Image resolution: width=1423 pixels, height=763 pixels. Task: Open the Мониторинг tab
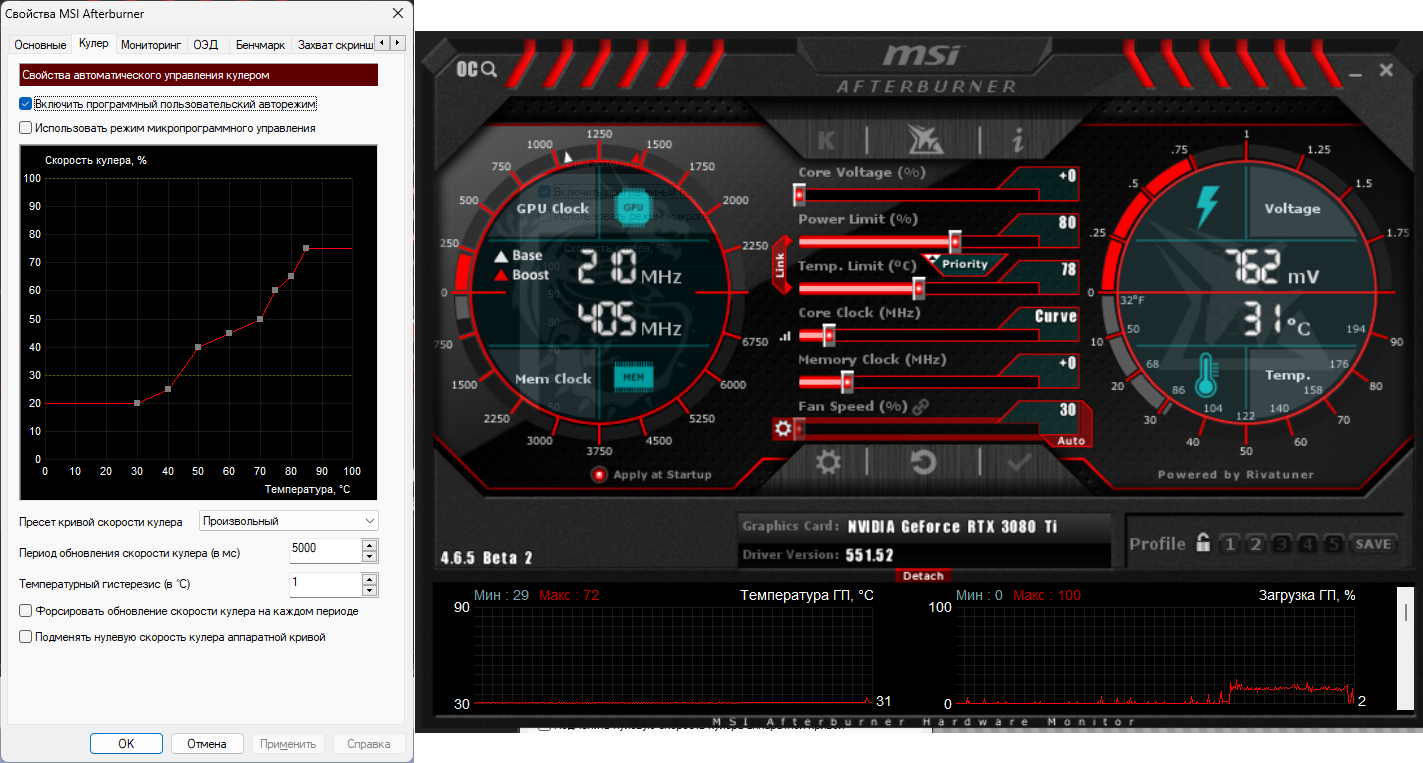[151, 44]
